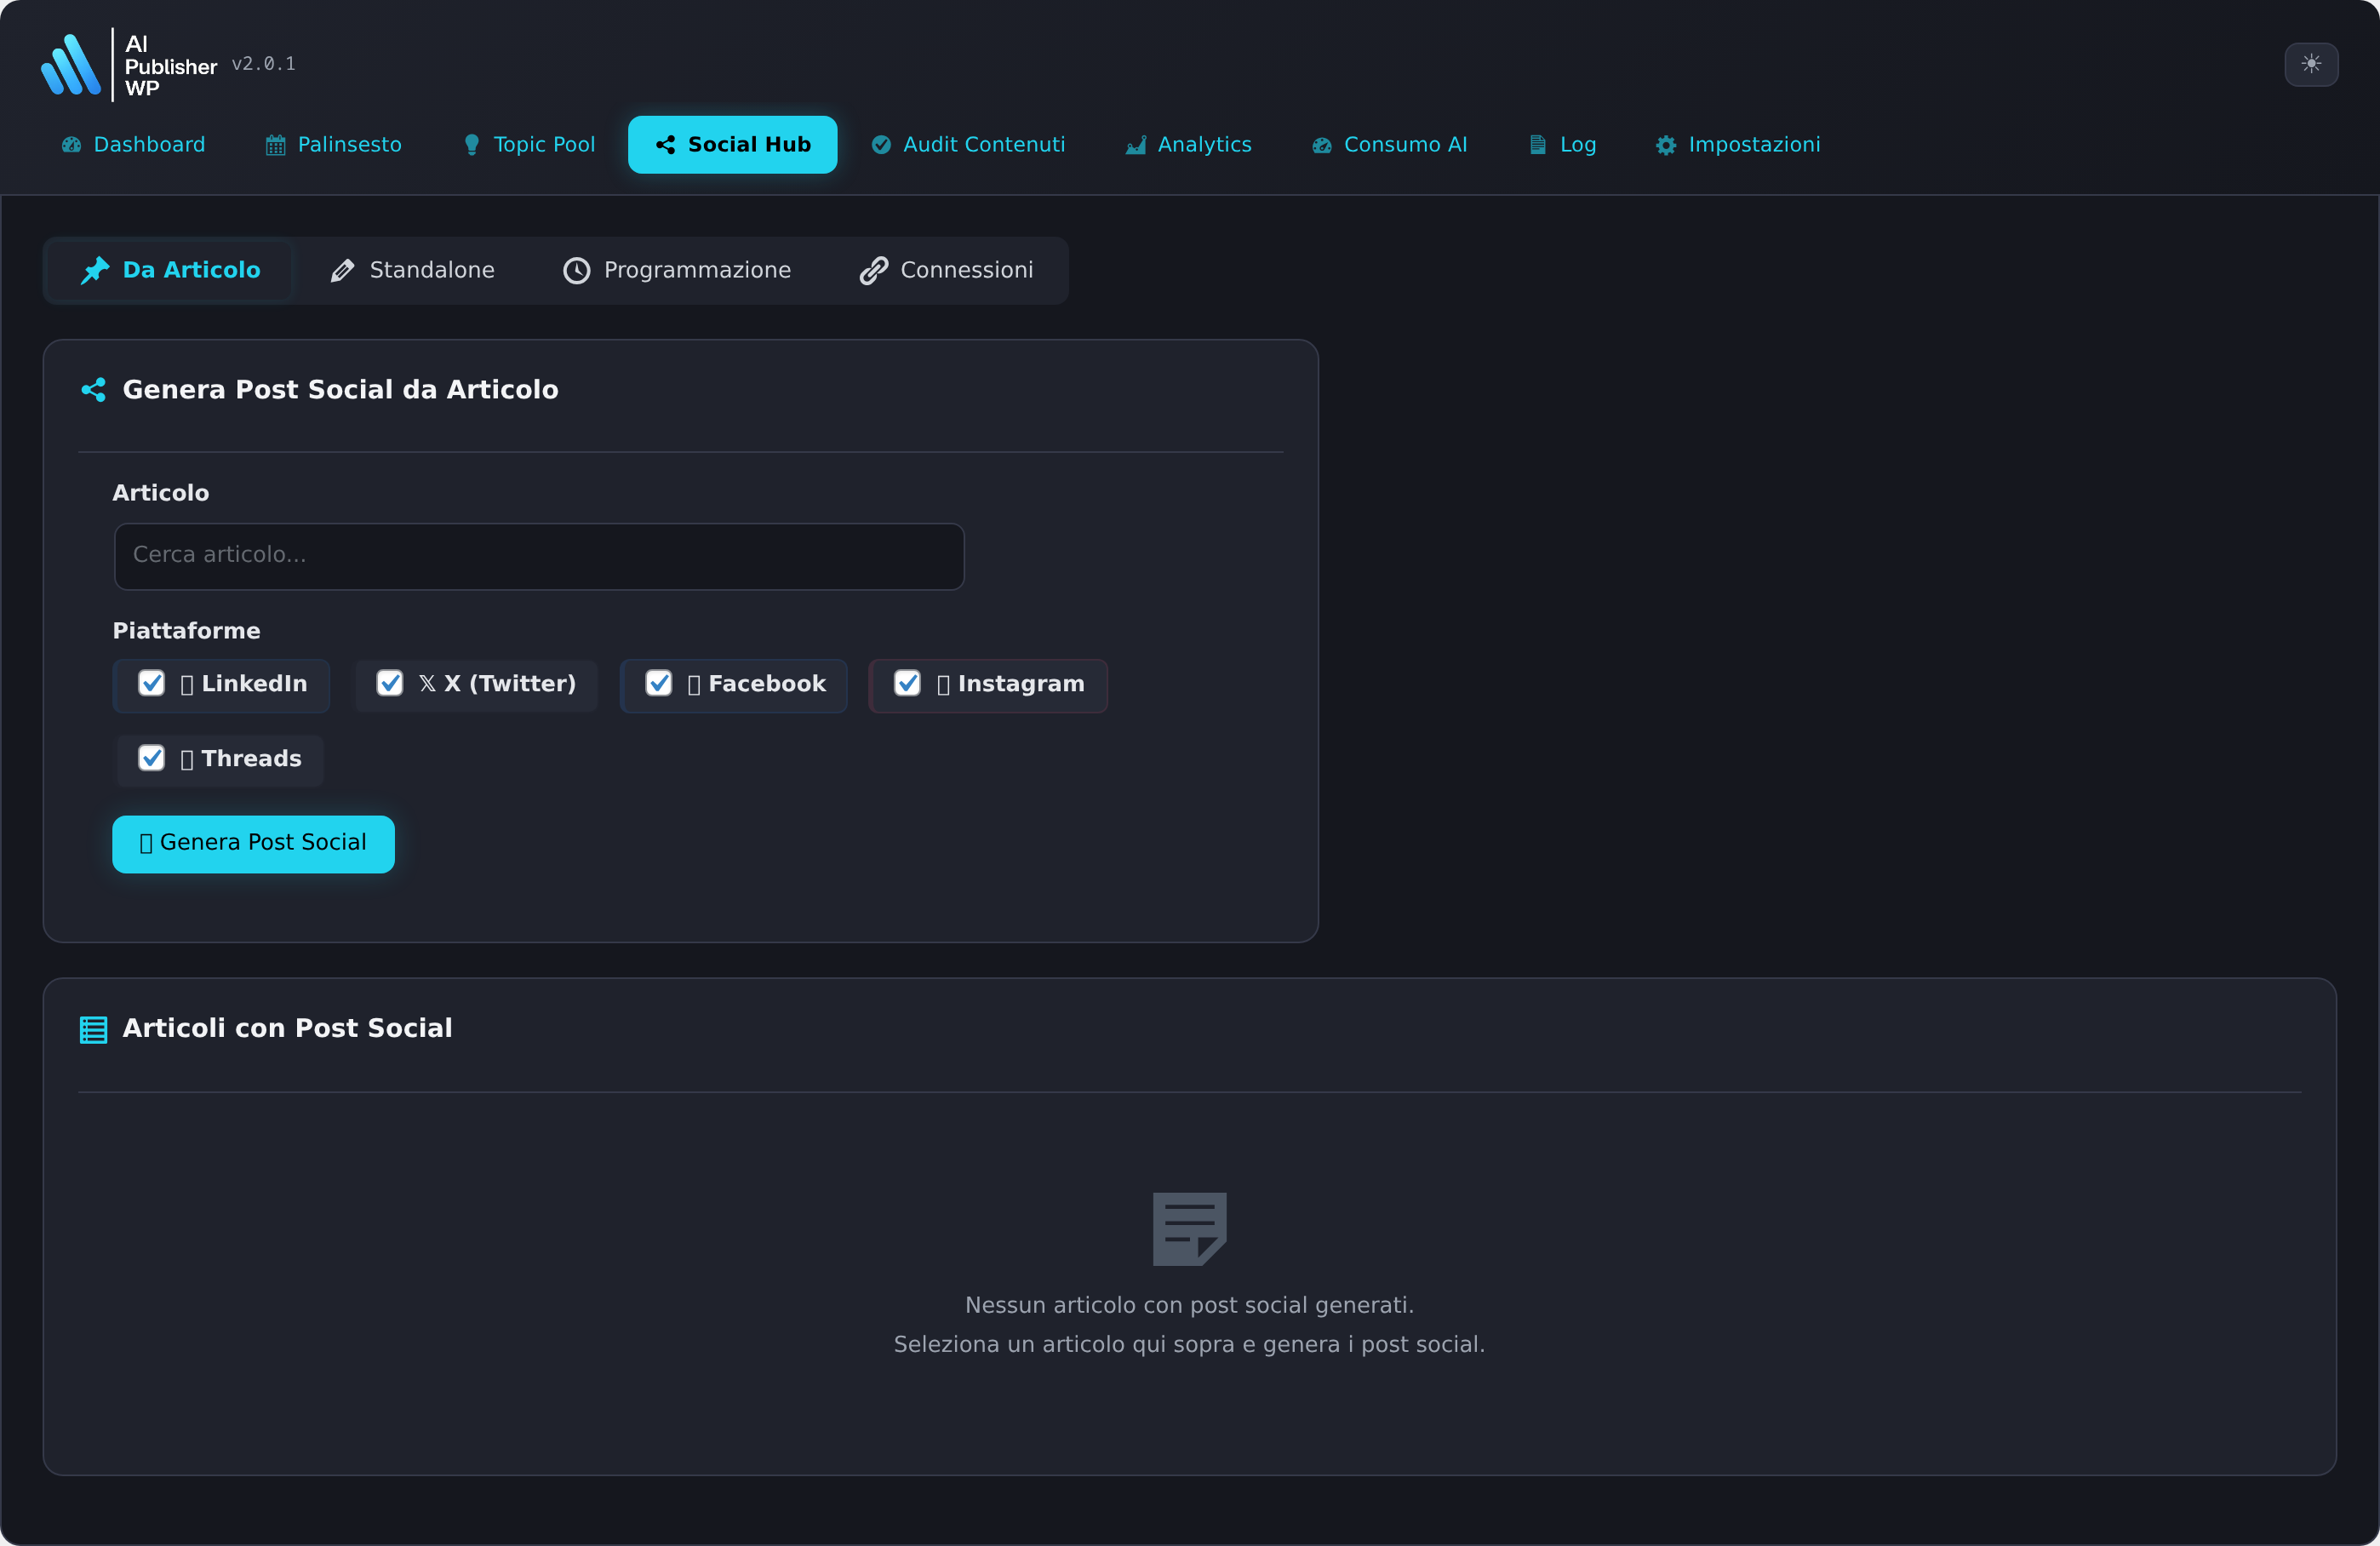2380x1546 pixels.
Task: Open the Topic Pool section via lightbulb icon
Action: pos(472,144)
